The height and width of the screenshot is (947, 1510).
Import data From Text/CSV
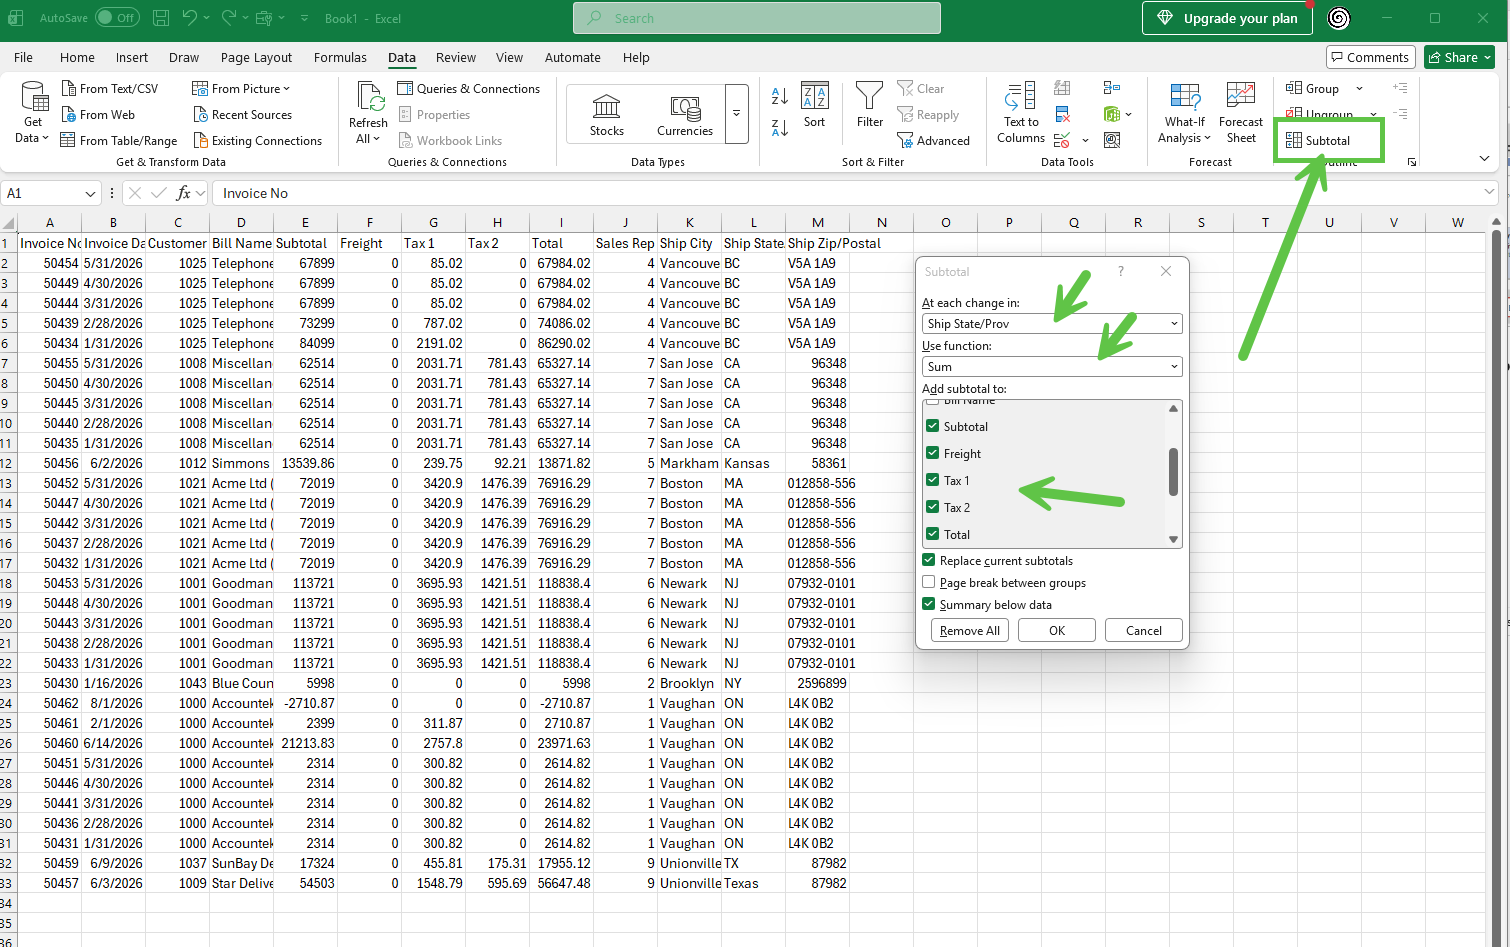pyautogui.click(x=109, y=89)
